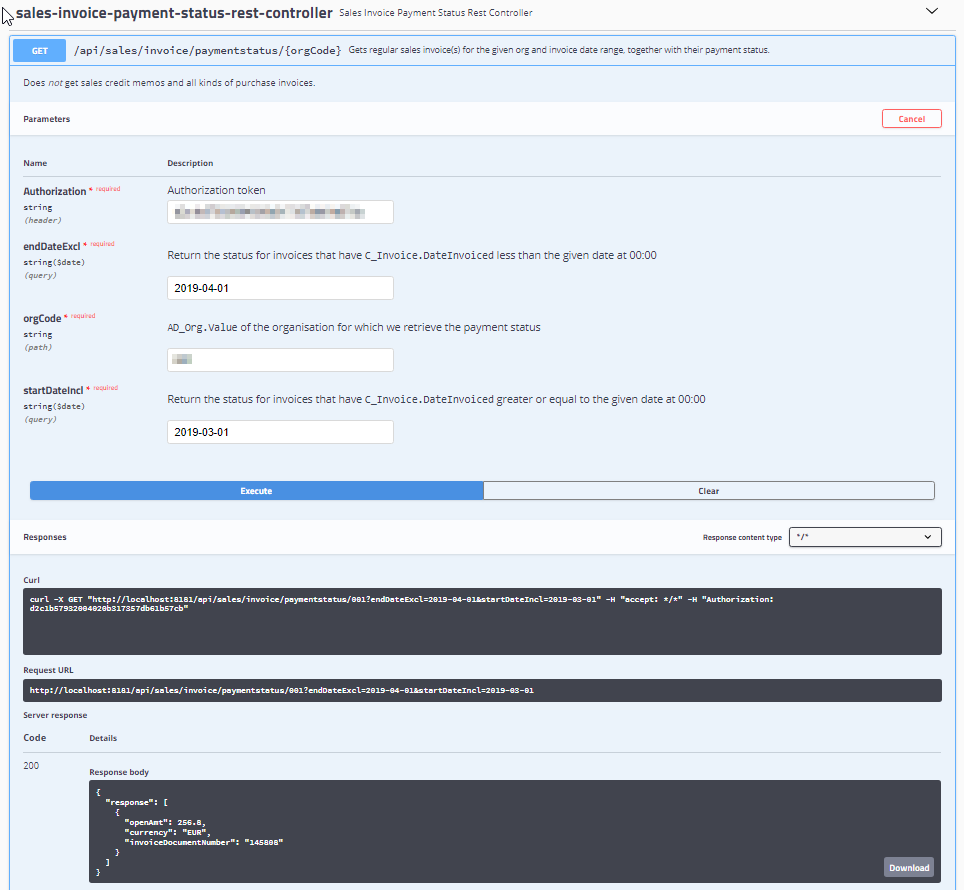Click the orgCode parameter name
The height and width of the screenshot is (890, 964).
click(x=42, y=318)
